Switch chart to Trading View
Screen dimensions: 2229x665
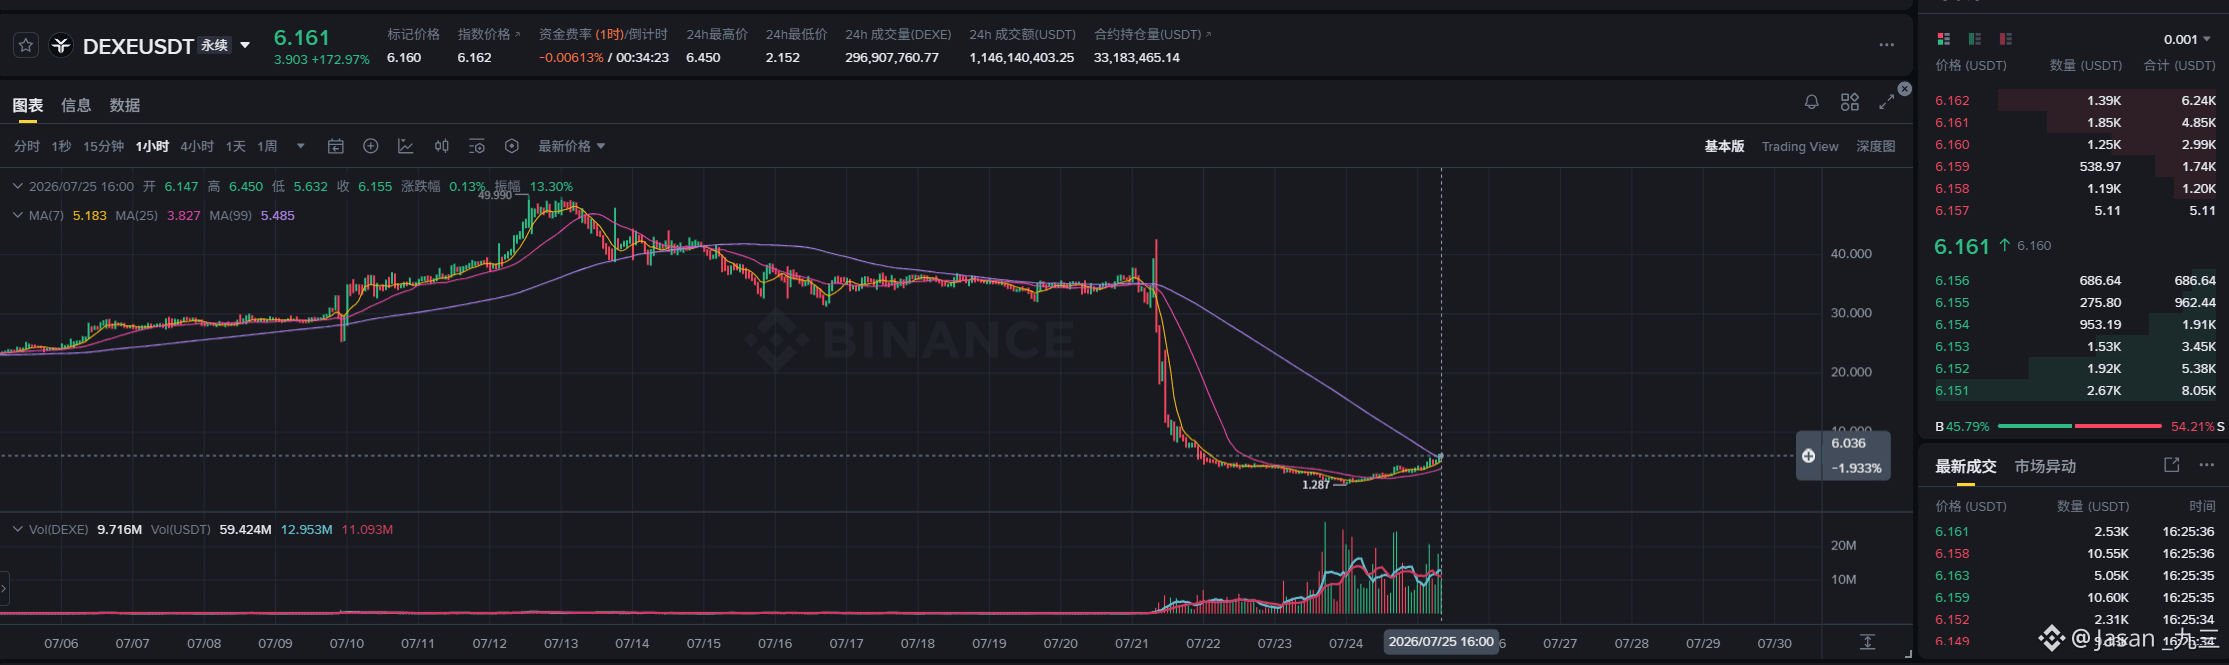[1800, 146]
